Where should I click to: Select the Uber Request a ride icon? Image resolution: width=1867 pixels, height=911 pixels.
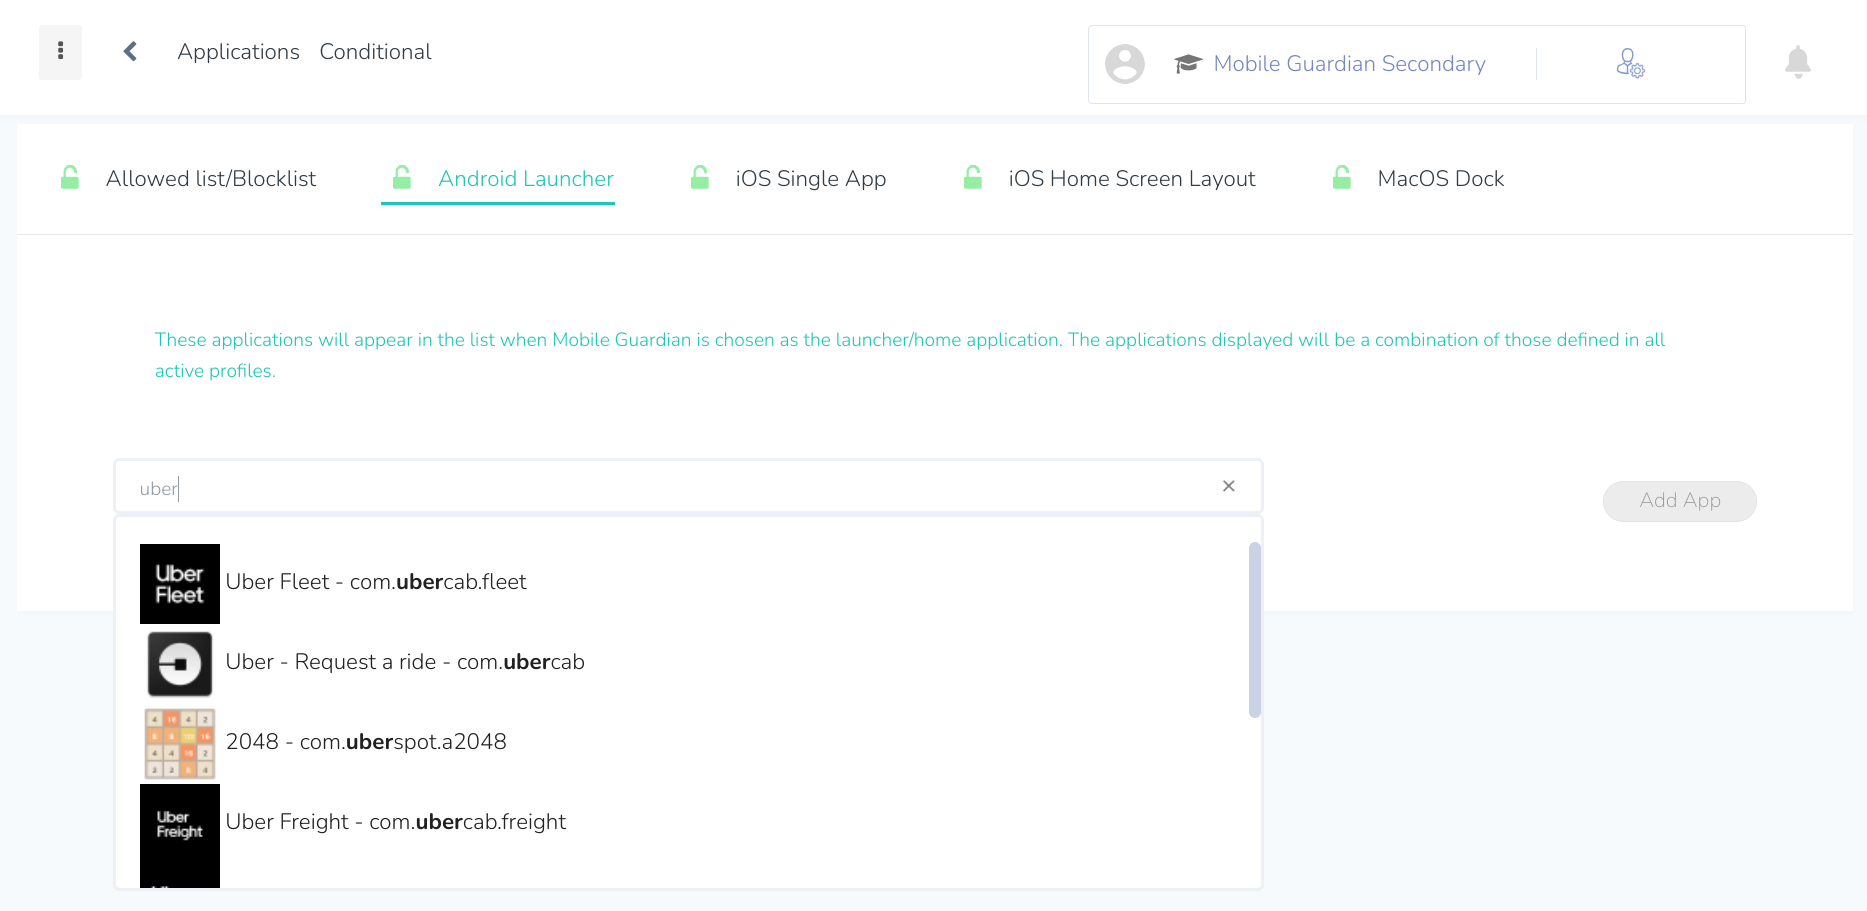coord(180,664)
